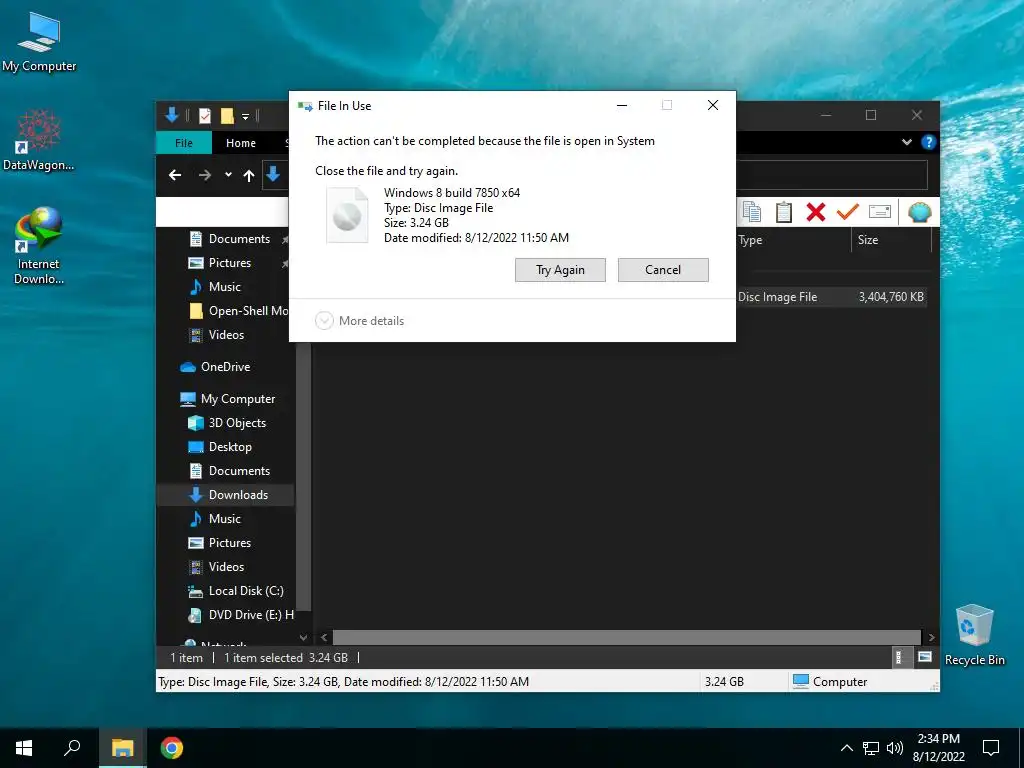The height and width of the screenshot is (768, 1024).
Task: Open My Computer desktop icon
Action: point(39,42)
